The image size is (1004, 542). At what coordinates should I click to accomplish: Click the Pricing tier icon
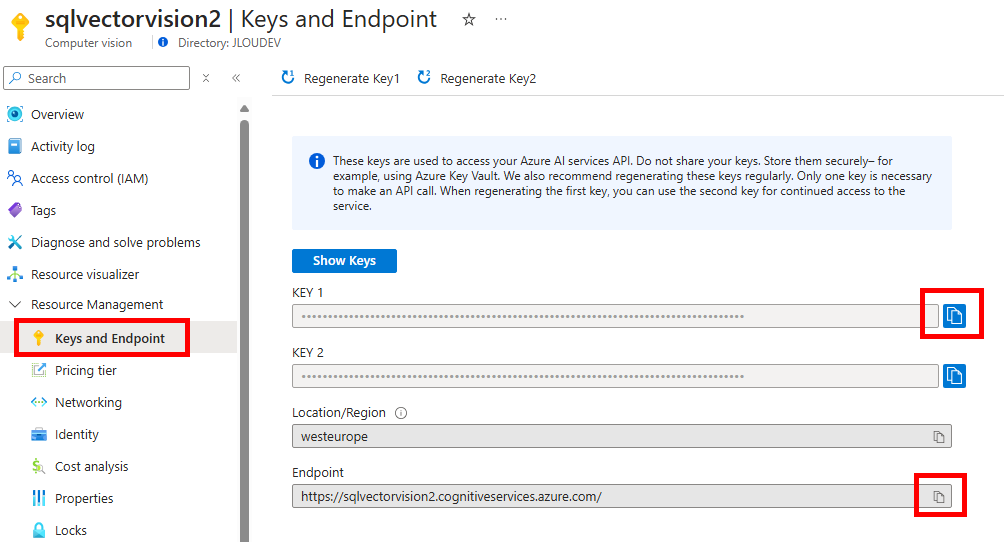38,370
